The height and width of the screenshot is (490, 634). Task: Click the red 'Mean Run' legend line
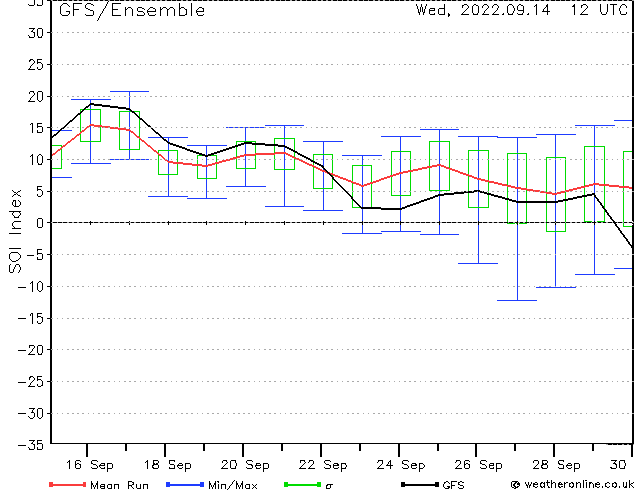[x=67, y=484]
